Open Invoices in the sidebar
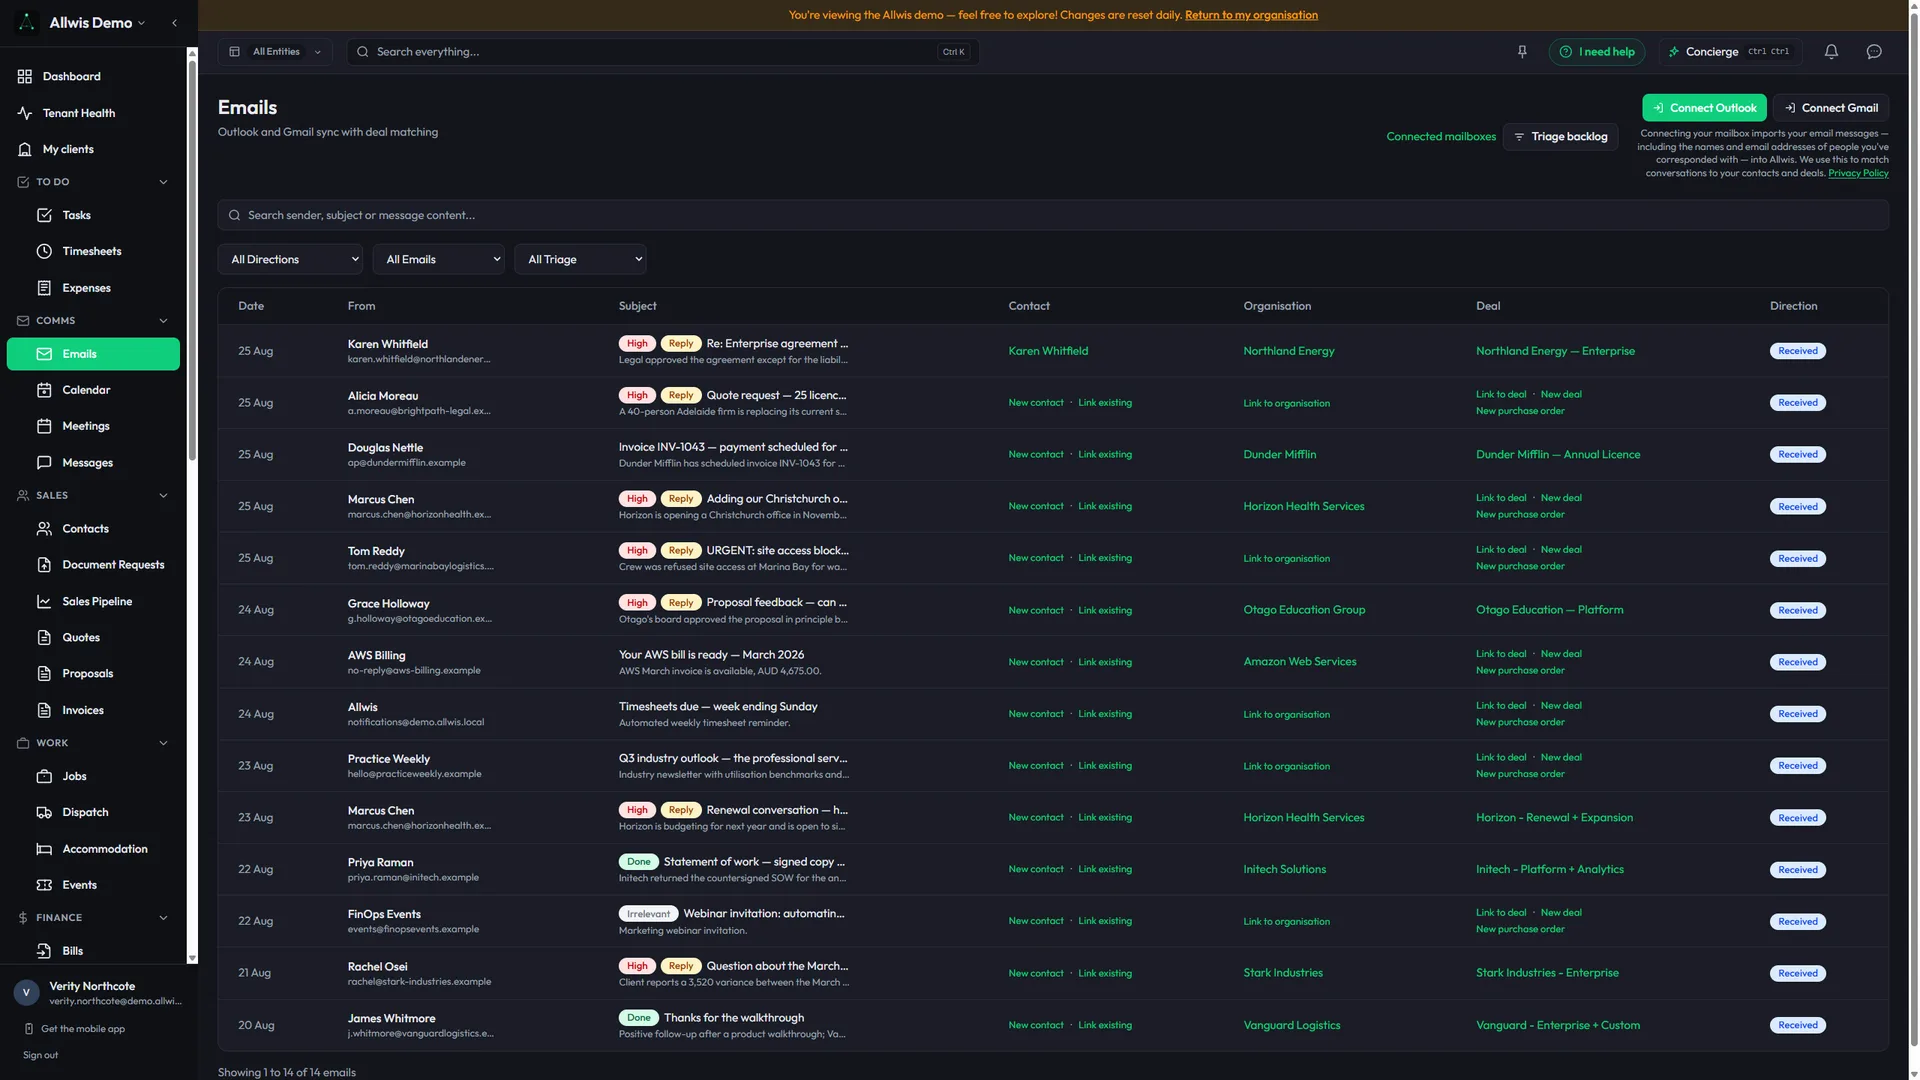 [x=93, y=711]
